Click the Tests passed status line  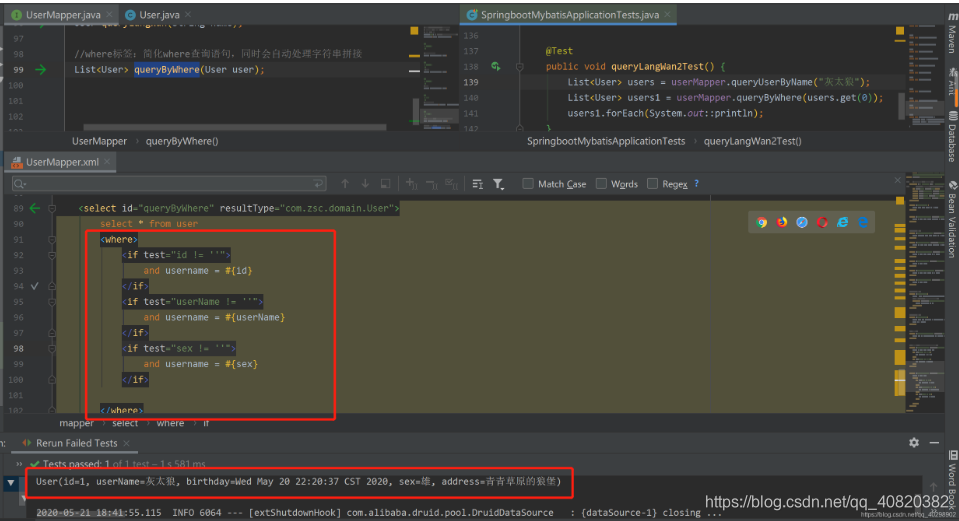[x=118, y=464]
